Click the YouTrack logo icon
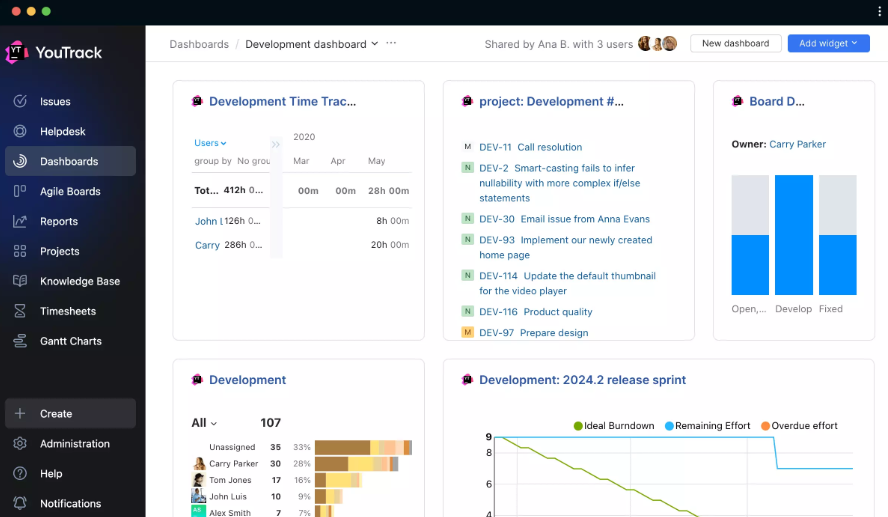The width and height of the screenshot is (888, 517). pos(17,53)
